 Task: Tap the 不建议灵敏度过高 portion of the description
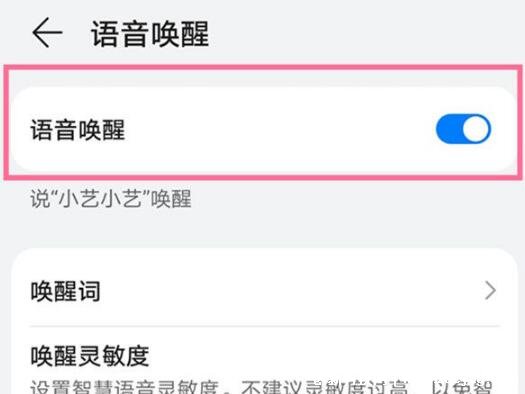(325, 387)
